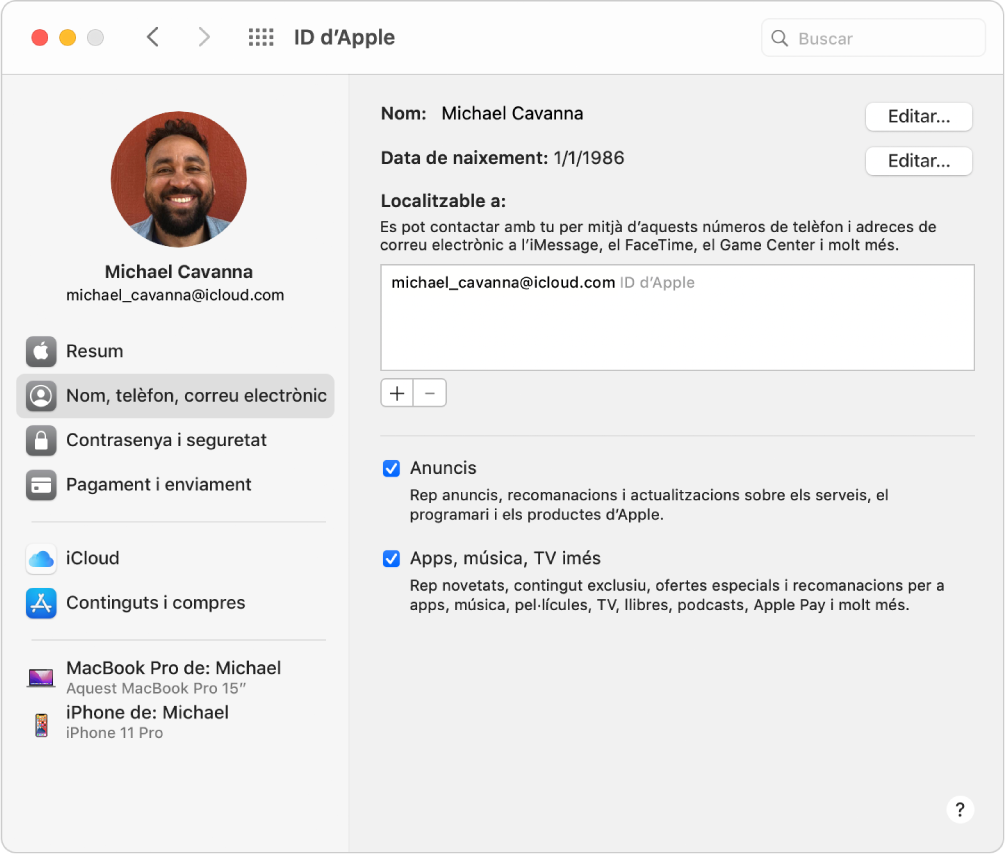
Task: Click the iPhone 11 Pro device icon
Action: 42,725
